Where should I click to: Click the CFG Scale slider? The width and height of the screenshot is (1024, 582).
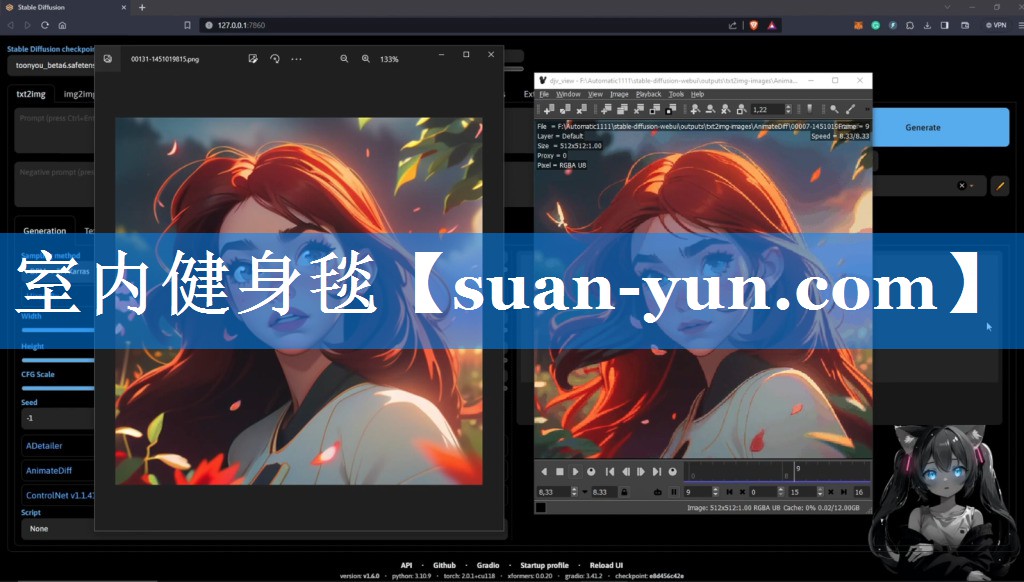pos(59,388)
